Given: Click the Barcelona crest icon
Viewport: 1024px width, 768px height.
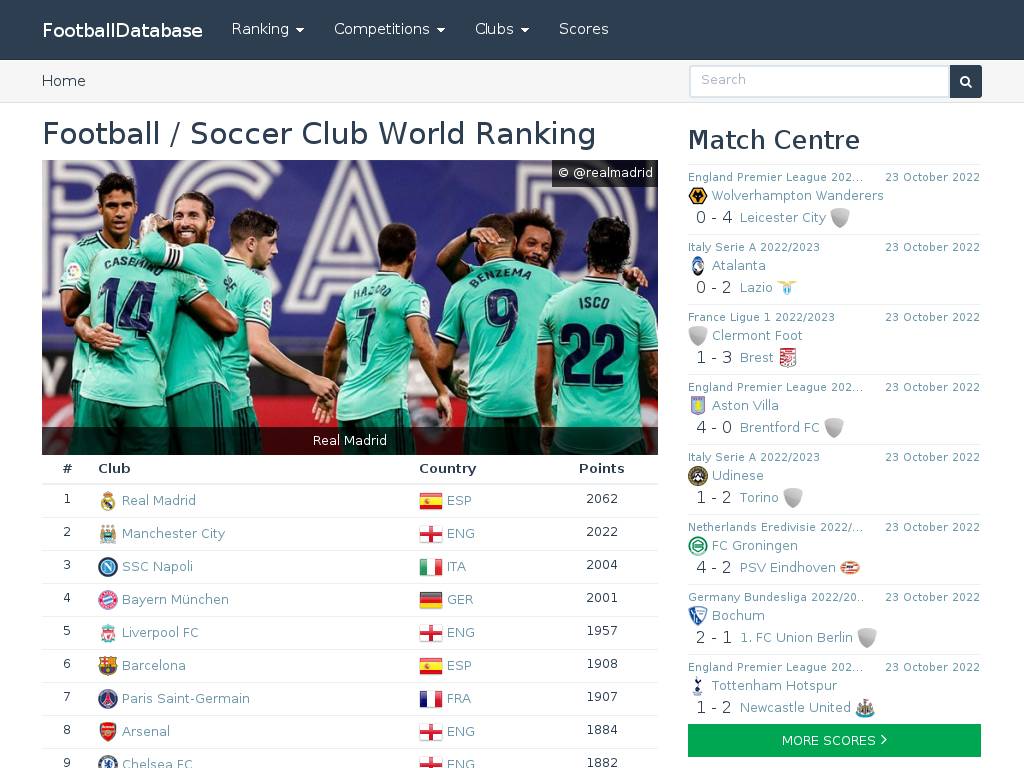Looking at the screenshot, I should click(x=108, y=665).
